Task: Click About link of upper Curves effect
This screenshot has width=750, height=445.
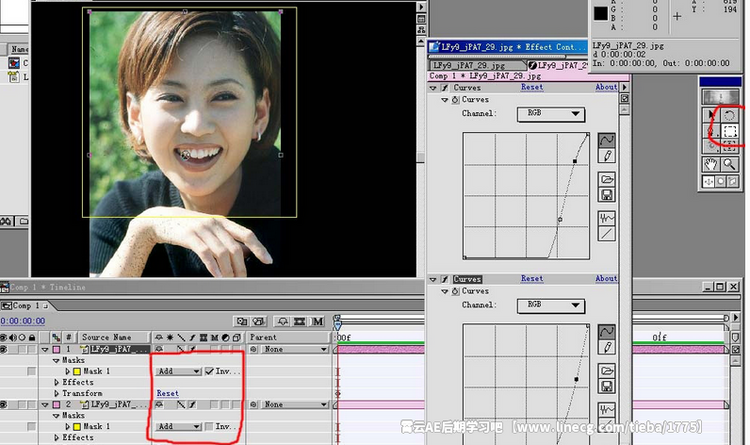Action: point(606,87)
